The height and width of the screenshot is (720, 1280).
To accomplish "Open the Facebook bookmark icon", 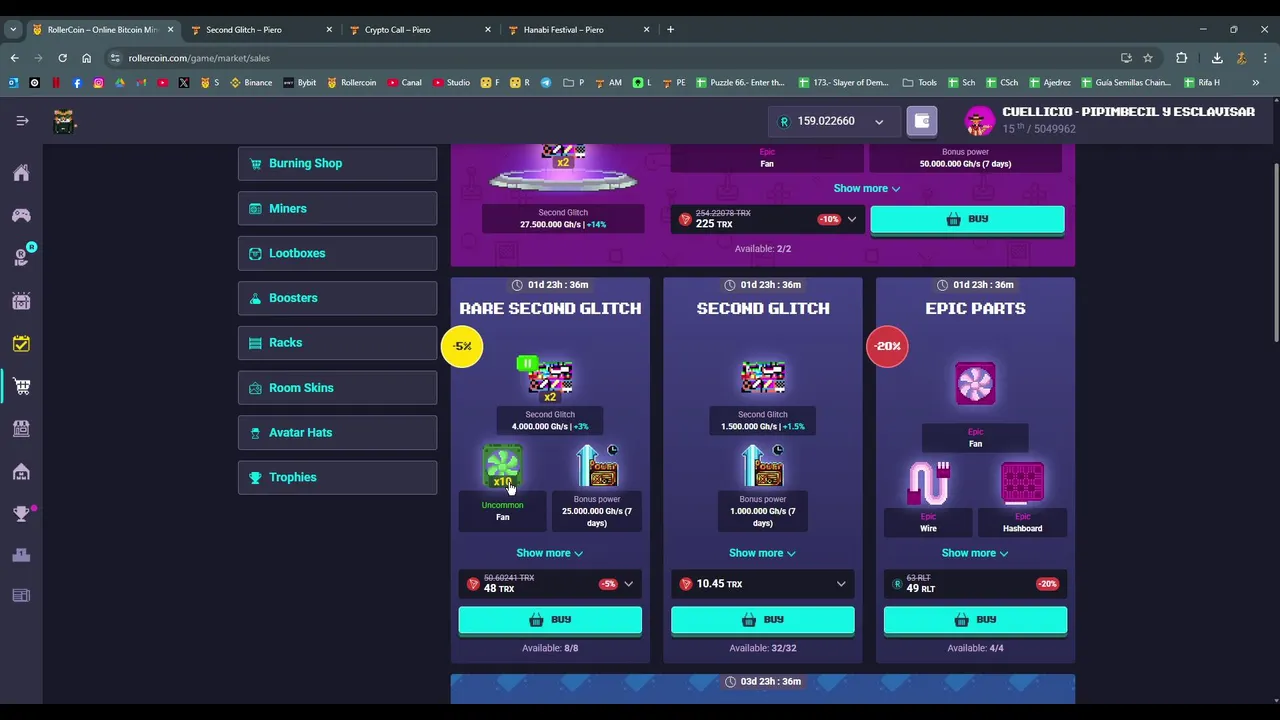I will point(77,82).
